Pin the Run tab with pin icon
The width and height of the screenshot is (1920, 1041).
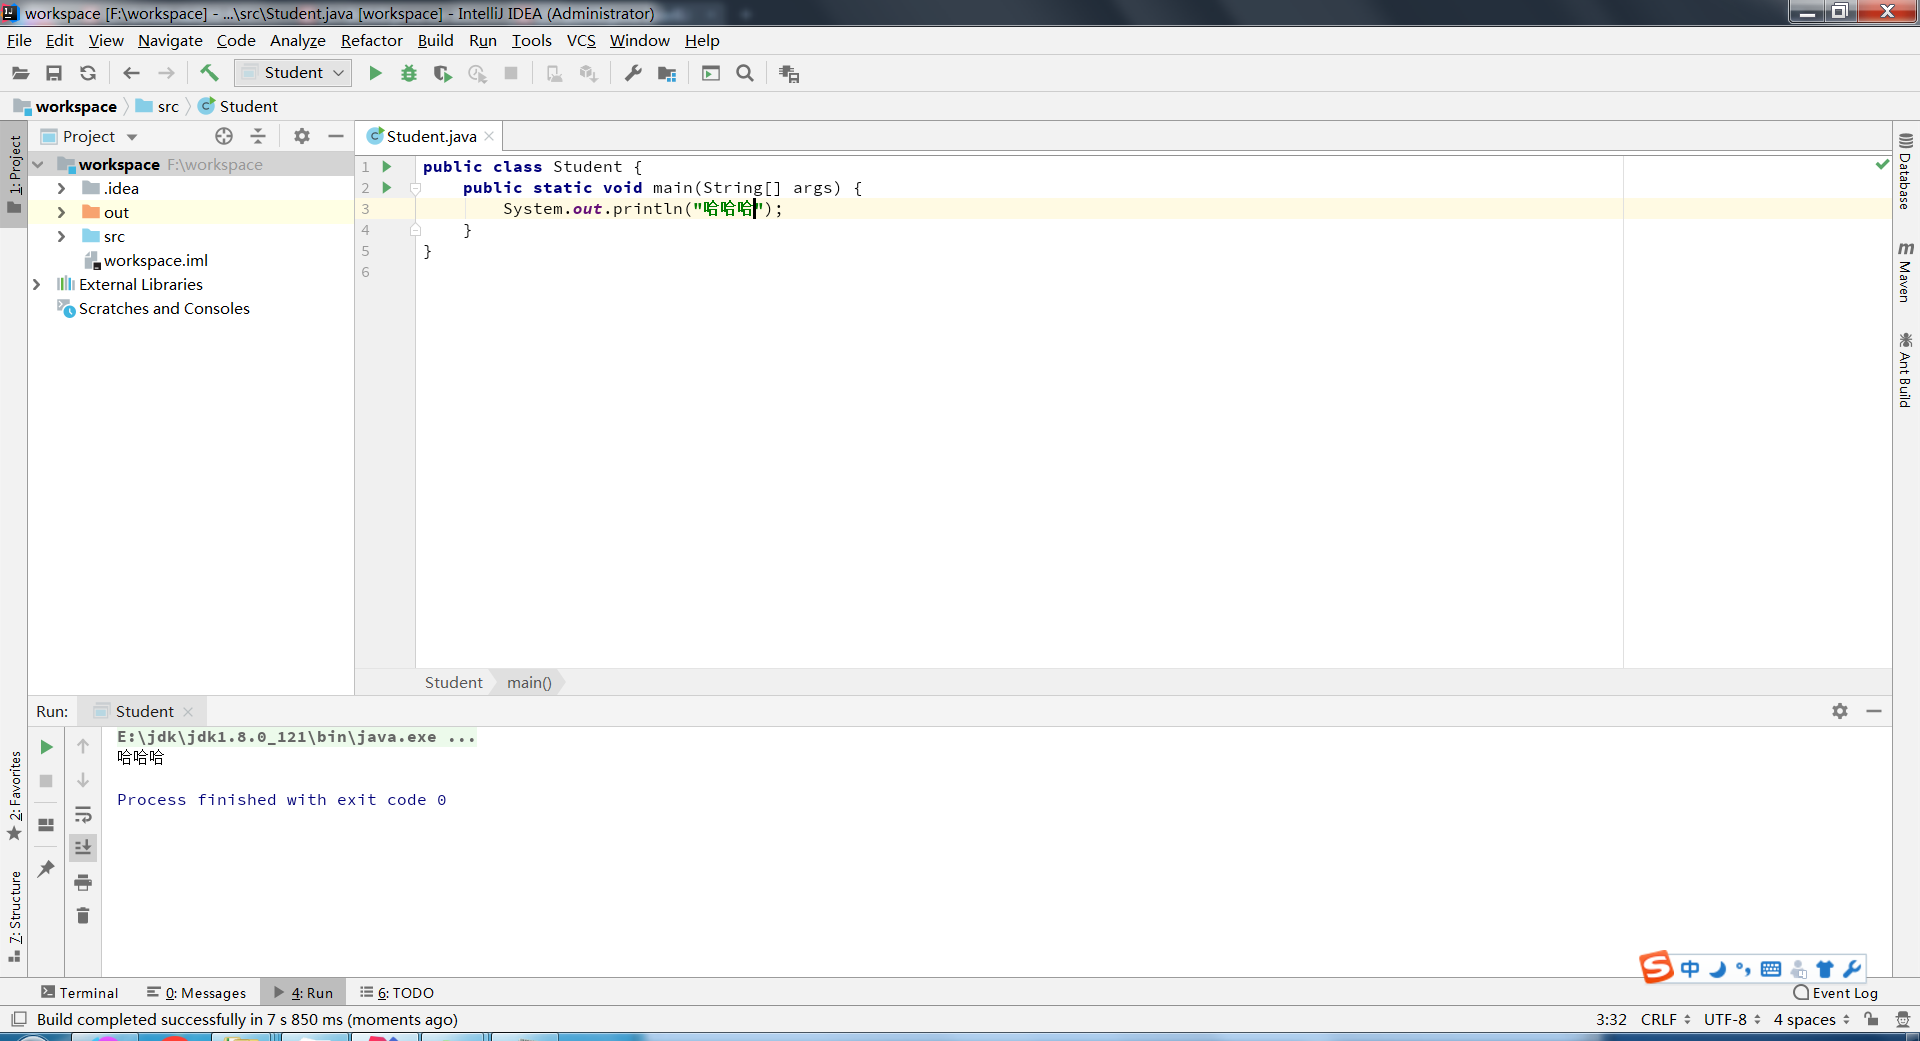(x=46, y=869)
